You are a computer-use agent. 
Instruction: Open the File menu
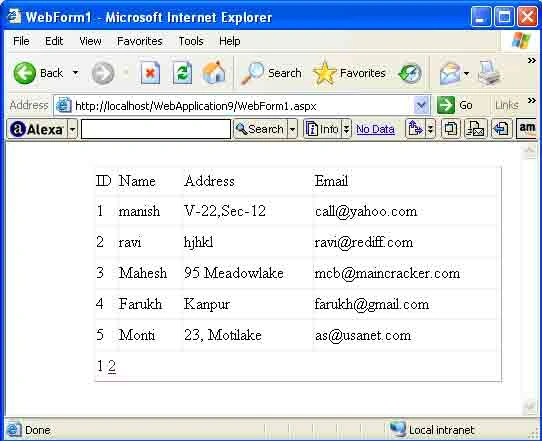(21, 41)
